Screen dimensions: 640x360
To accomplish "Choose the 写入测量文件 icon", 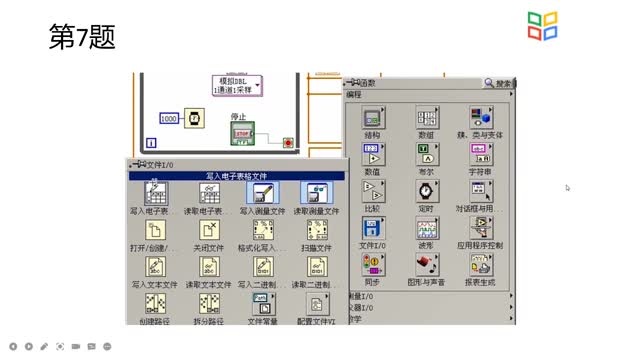I will point(263,193).
